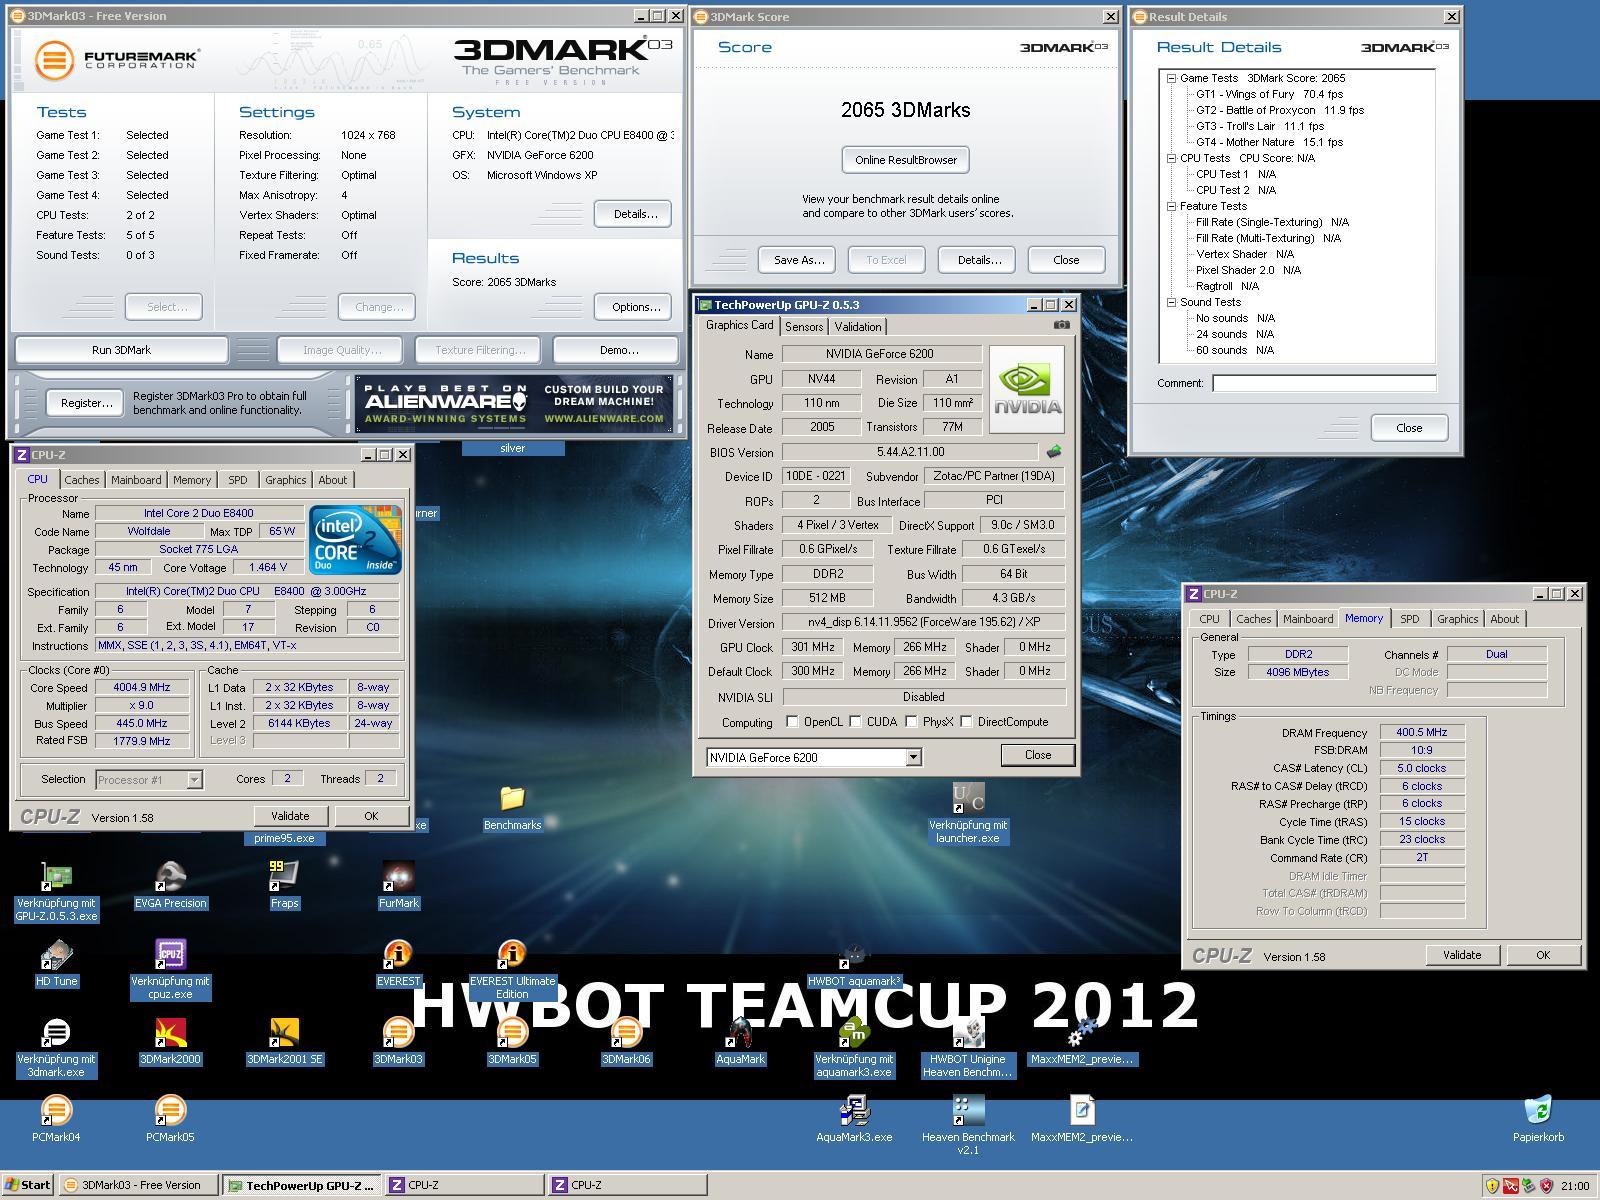This screenshot has height=1200, width=1600.
Task: Open the GPU selection dropdown in GPU-Z
Action: tap(913, 757)
